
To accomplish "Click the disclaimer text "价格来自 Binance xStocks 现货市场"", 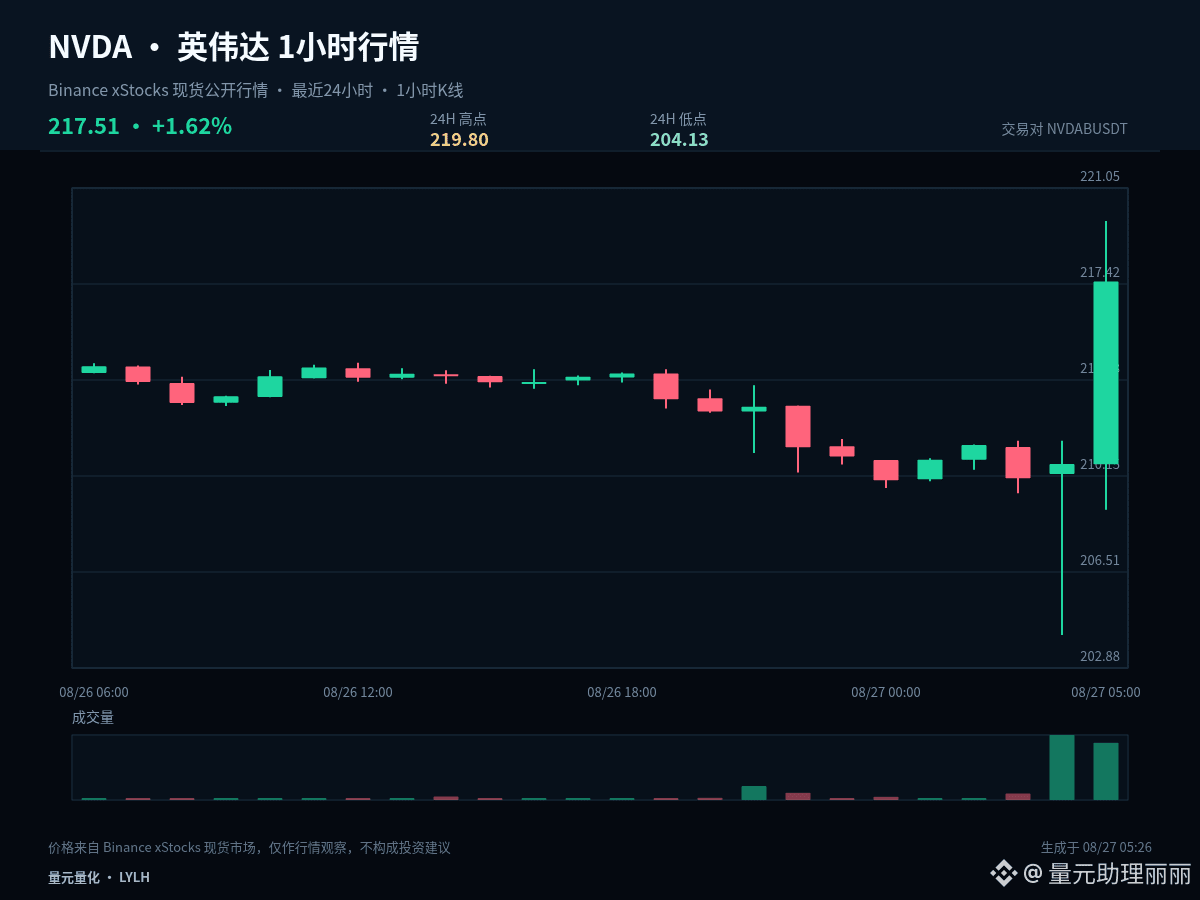I will tap(154, 847).
